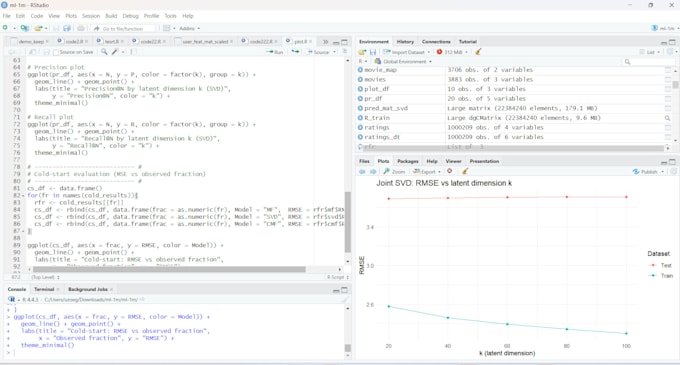This screenshot has width=680, height=365.
Task: Click the Go to file/function field
Action: [124, 29]
